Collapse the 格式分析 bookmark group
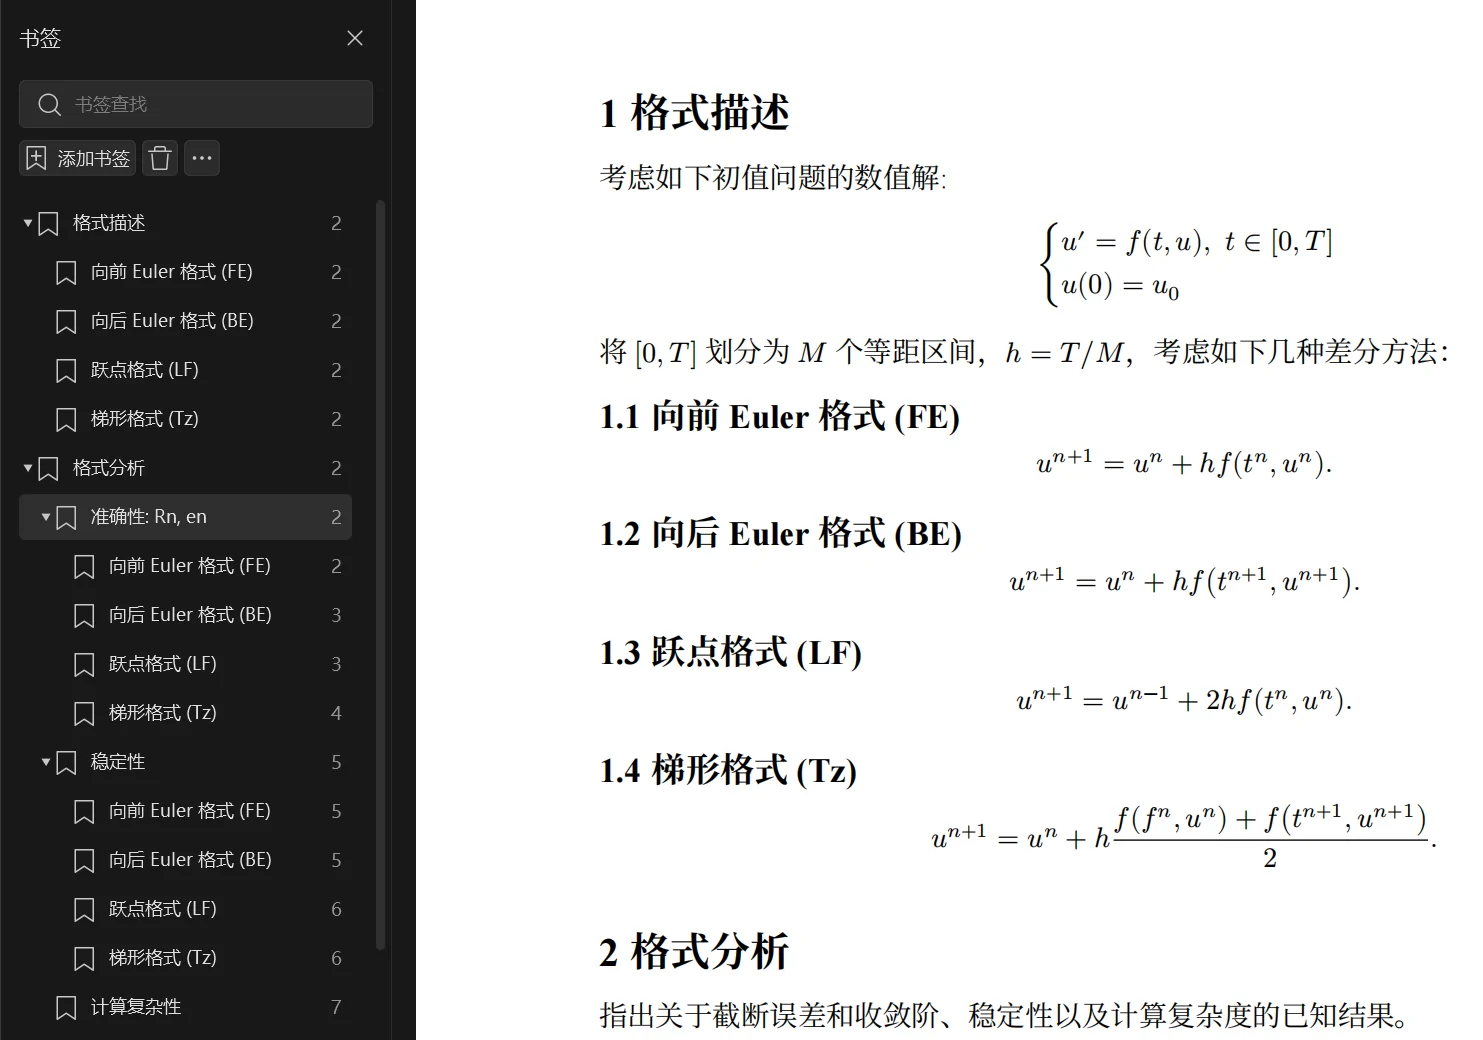The image size is (1483, 1040). (28, 468)
